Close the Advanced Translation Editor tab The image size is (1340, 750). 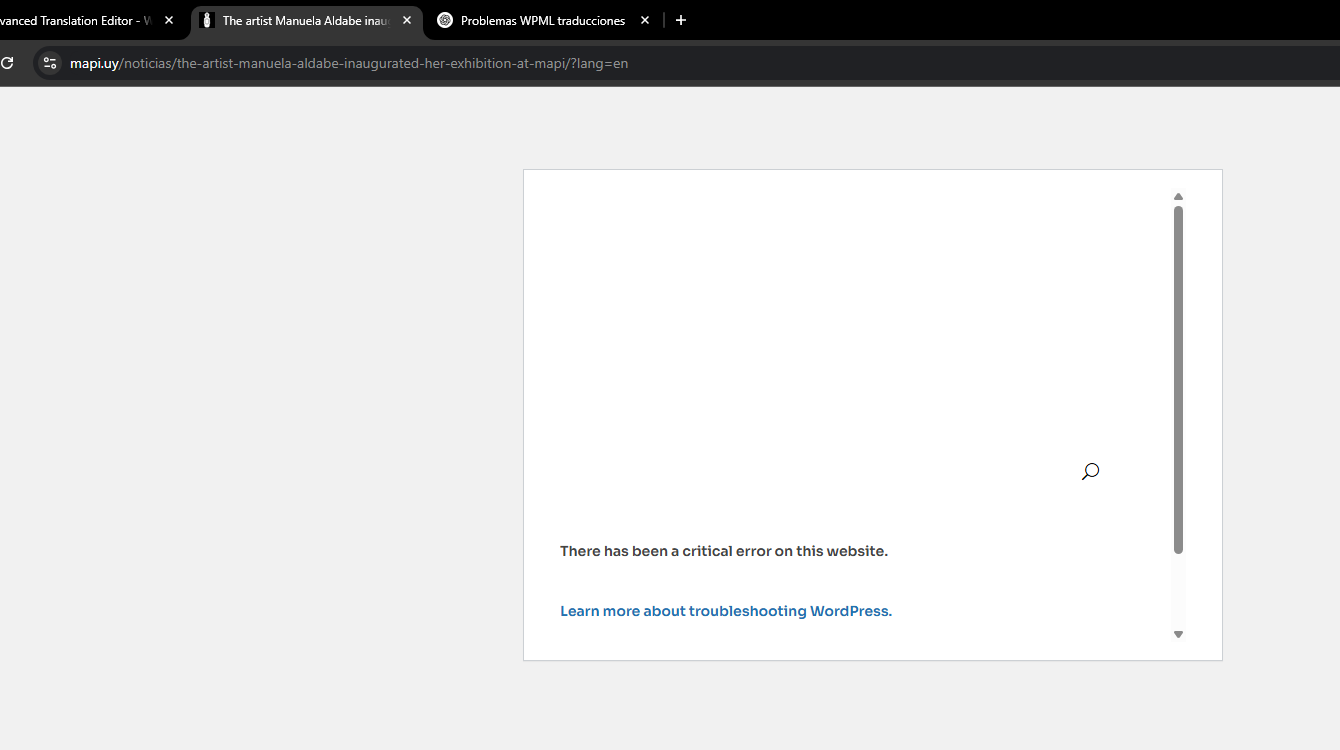click(169, 20)
